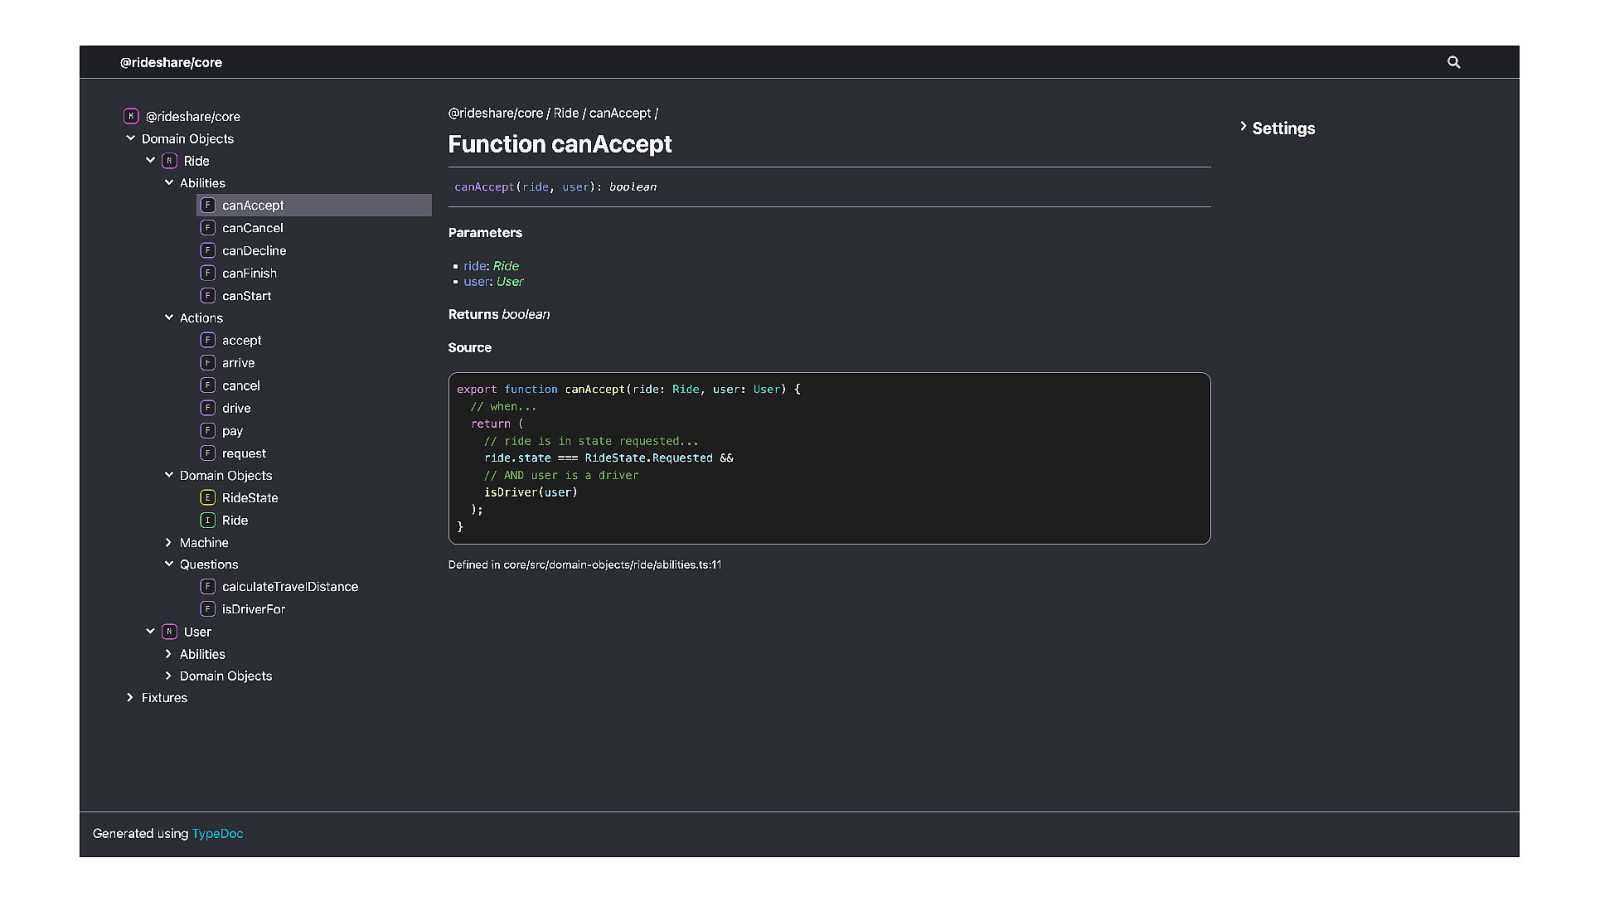
Task: Click the function icon beside canDecline
Action: [x=208, y=251]
